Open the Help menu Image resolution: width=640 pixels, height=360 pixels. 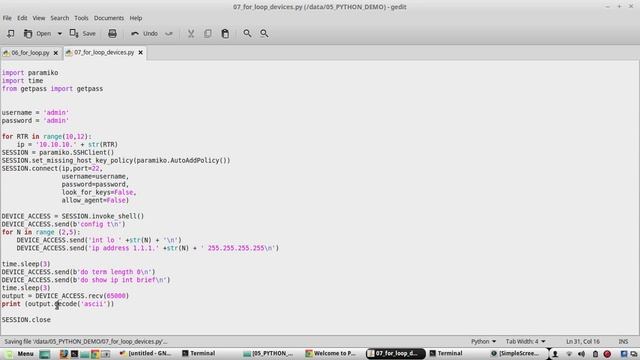tap(136, 18)
